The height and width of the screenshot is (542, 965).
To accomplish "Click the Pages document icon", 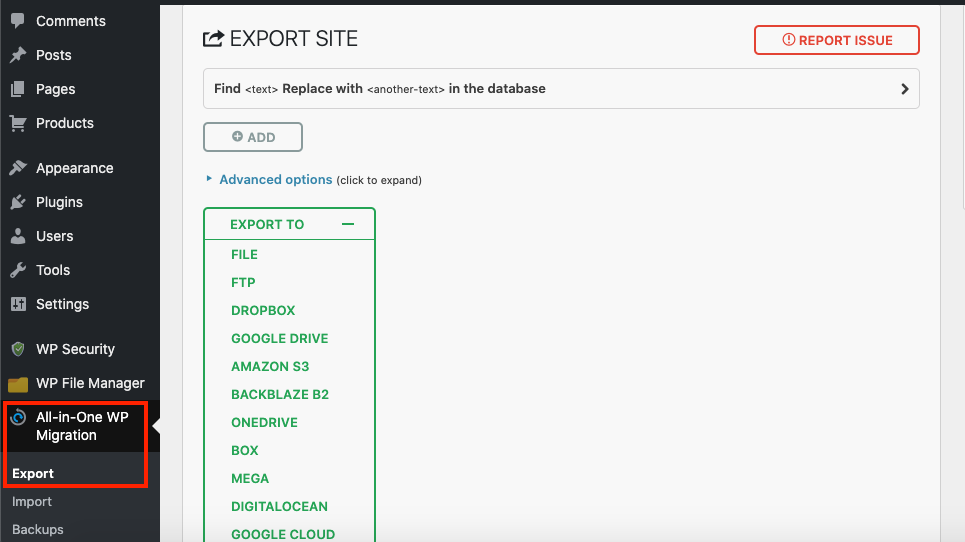I will [18, 89].
